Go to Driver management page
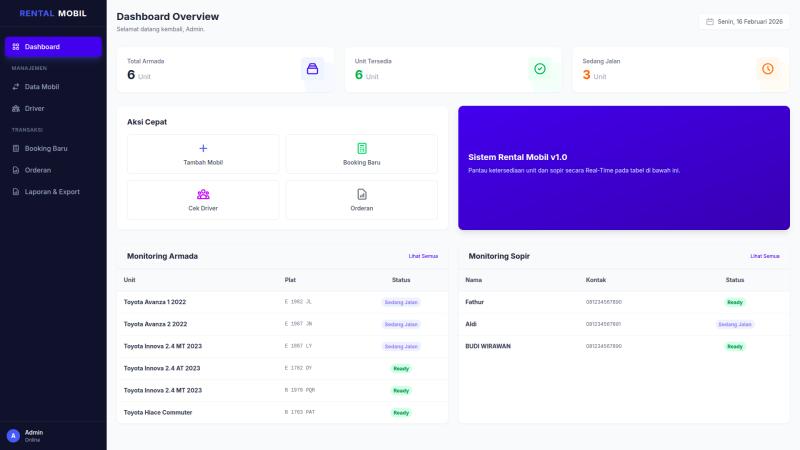 (34, 108)
